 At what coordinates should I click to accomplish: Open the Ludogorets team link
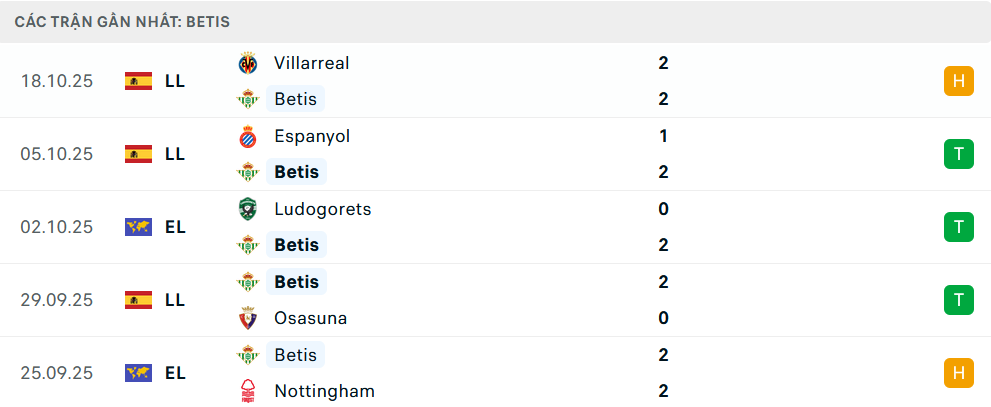pyautogui.click(x=322, y=209)
